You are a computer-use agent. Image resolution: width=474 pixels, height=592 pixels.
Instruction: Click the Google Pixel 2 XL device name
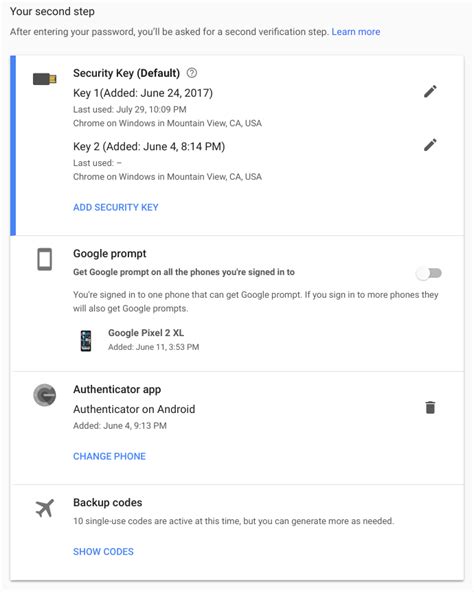(146, 333)
